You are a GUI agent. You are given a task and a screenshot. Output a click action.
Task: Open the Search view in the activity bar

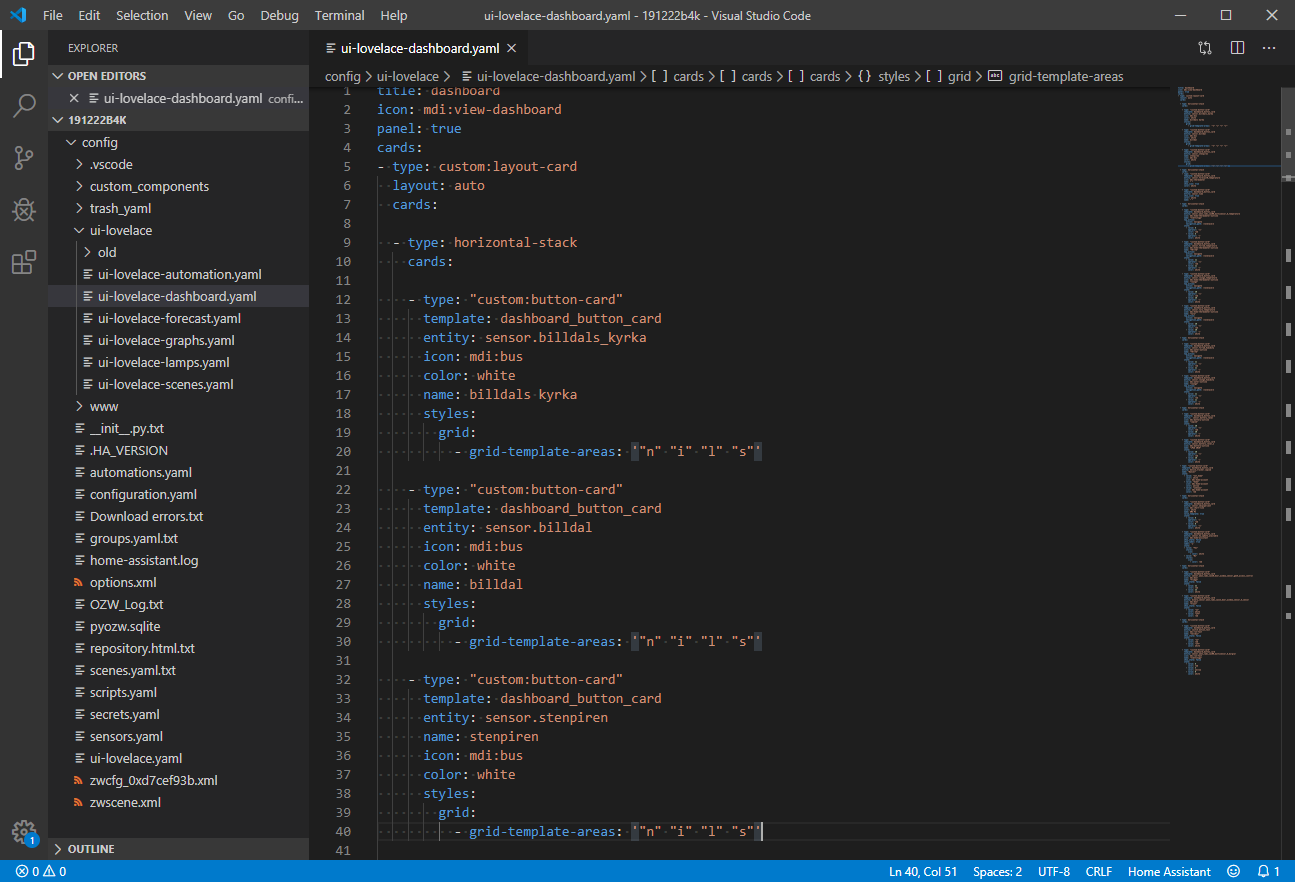tap(24, 105)
